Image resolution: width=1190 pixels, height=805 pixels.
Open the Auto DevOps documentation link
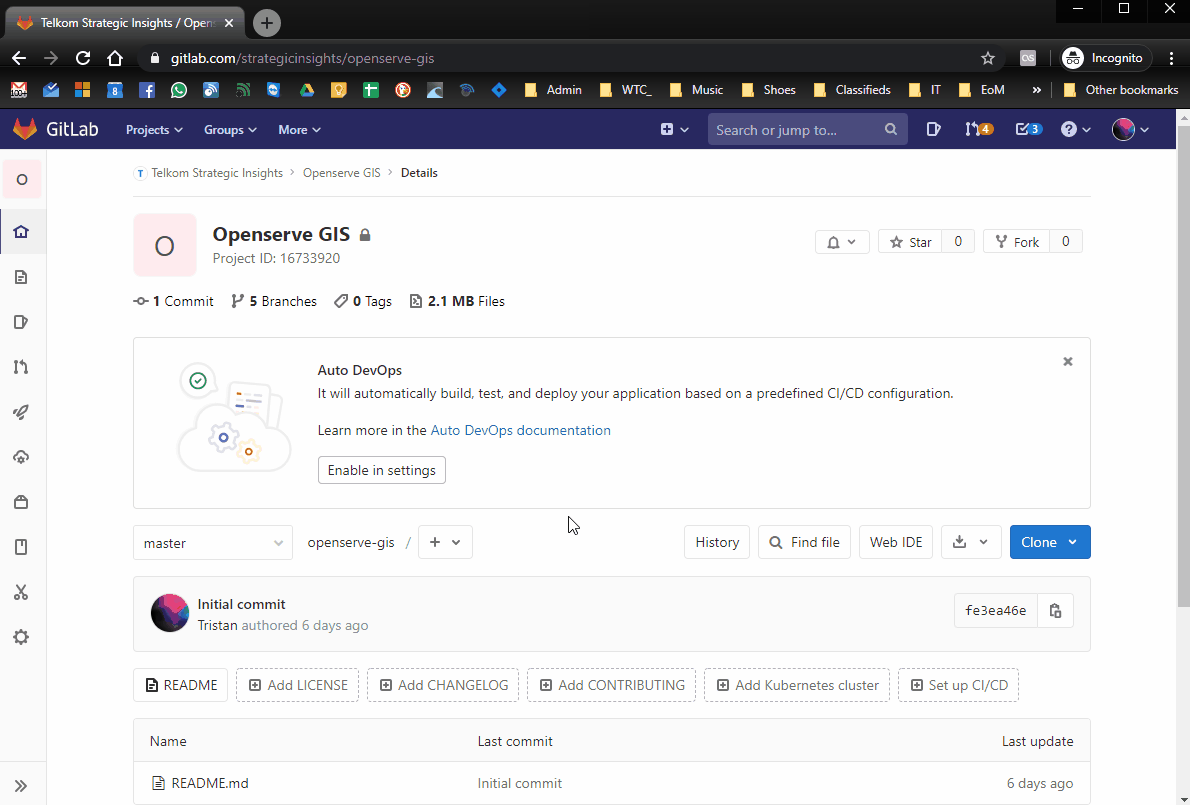pyautogui.click(x=520, y=430)
